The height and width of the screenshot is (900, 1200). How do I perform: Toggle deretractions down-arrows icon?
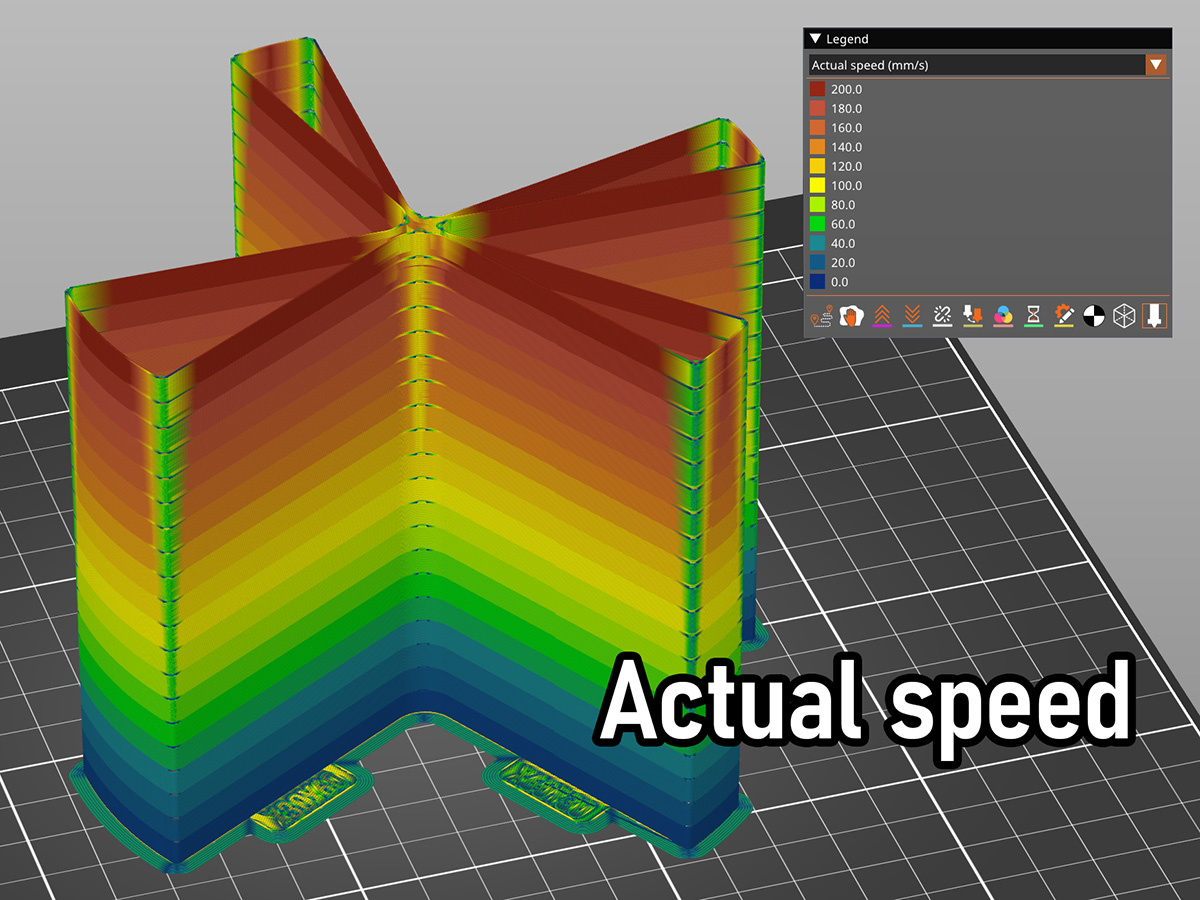911,317
